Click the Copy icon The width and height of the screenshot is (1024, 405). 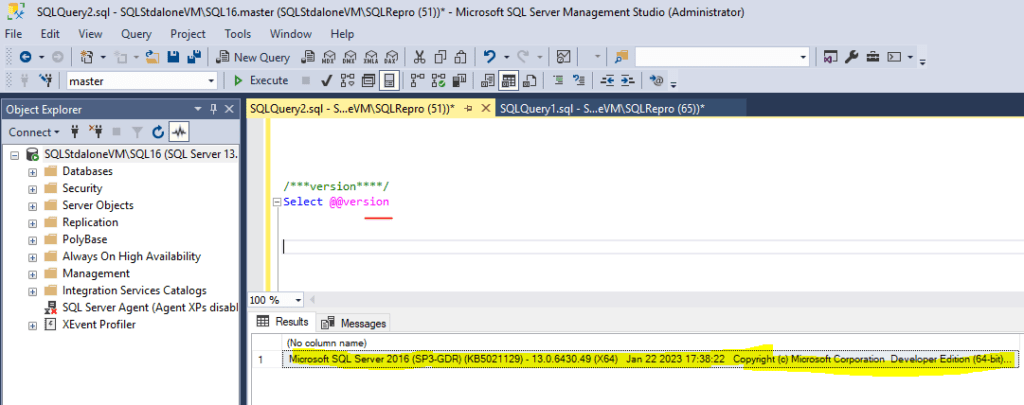pyautogui.click(x=440, y=57)
